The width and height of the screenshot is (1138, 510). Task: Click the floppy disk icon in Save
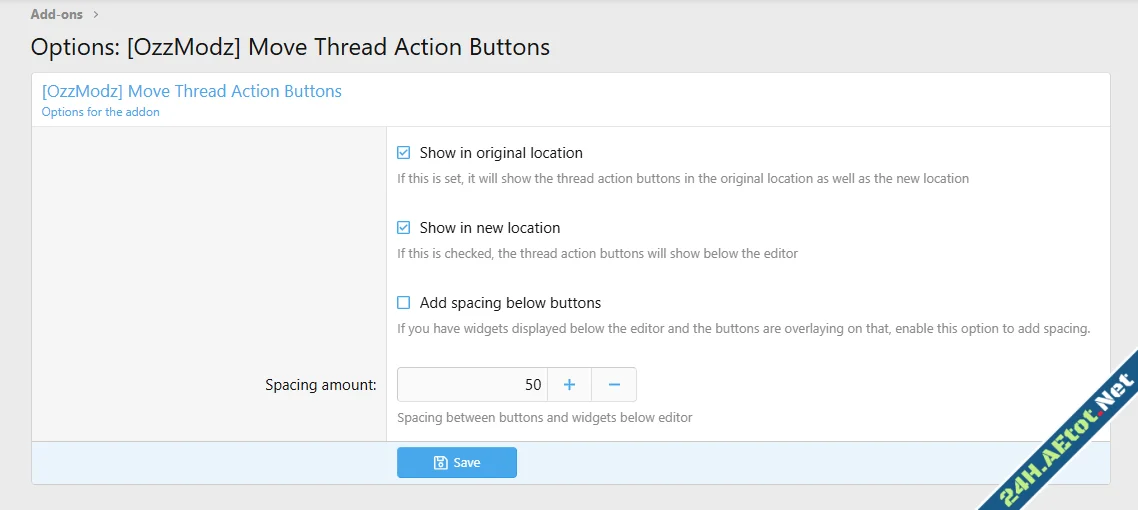click(440, 463)
